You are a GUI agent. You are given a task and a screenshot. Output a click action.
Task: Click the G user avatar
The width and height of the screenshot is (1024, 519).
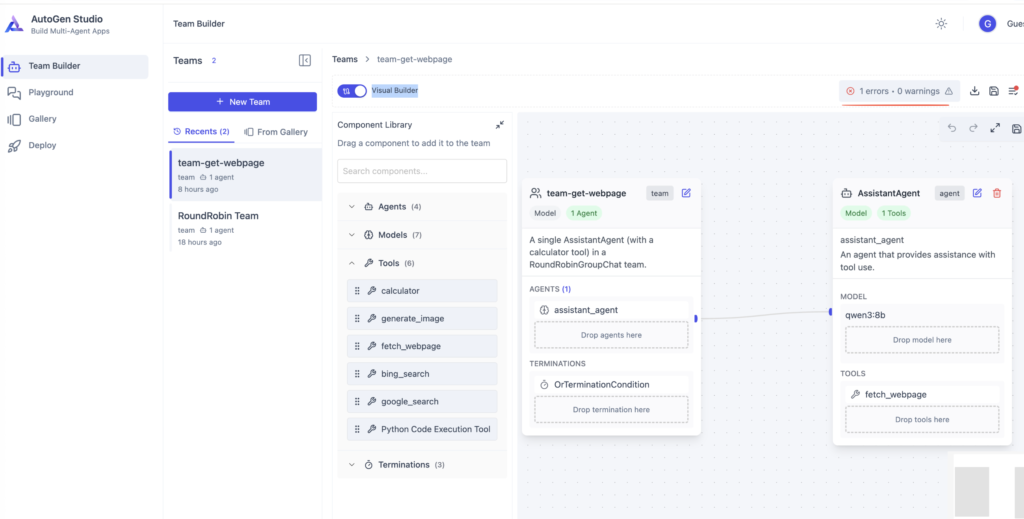point(987,24)
